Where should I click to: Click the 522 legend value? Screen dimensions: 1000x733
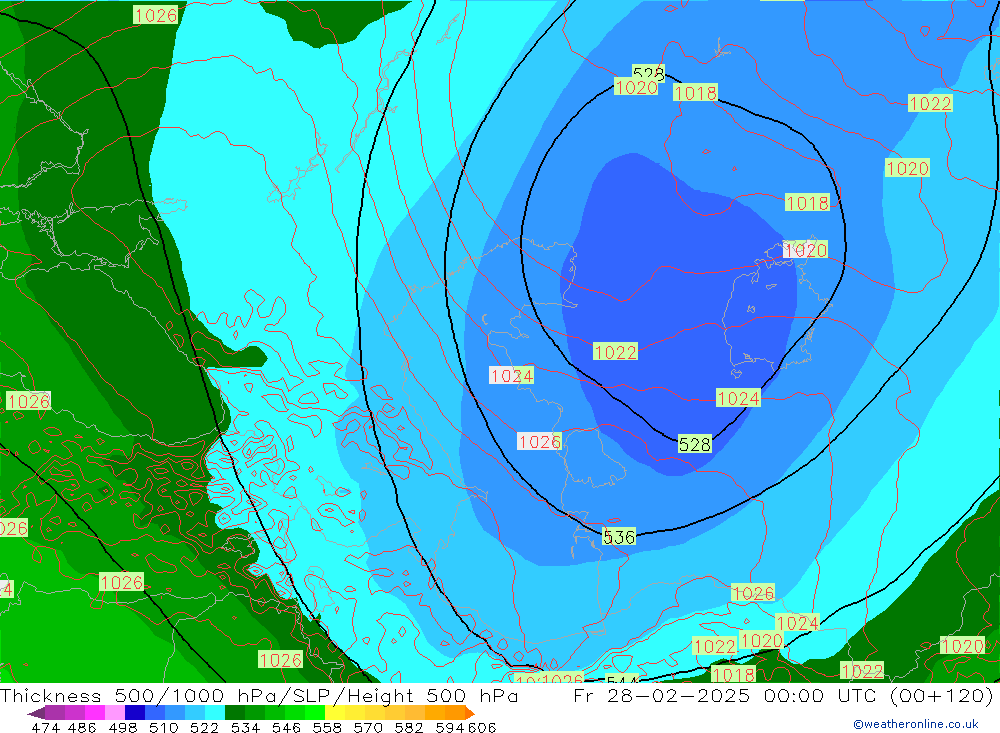[x=204, y=727]
